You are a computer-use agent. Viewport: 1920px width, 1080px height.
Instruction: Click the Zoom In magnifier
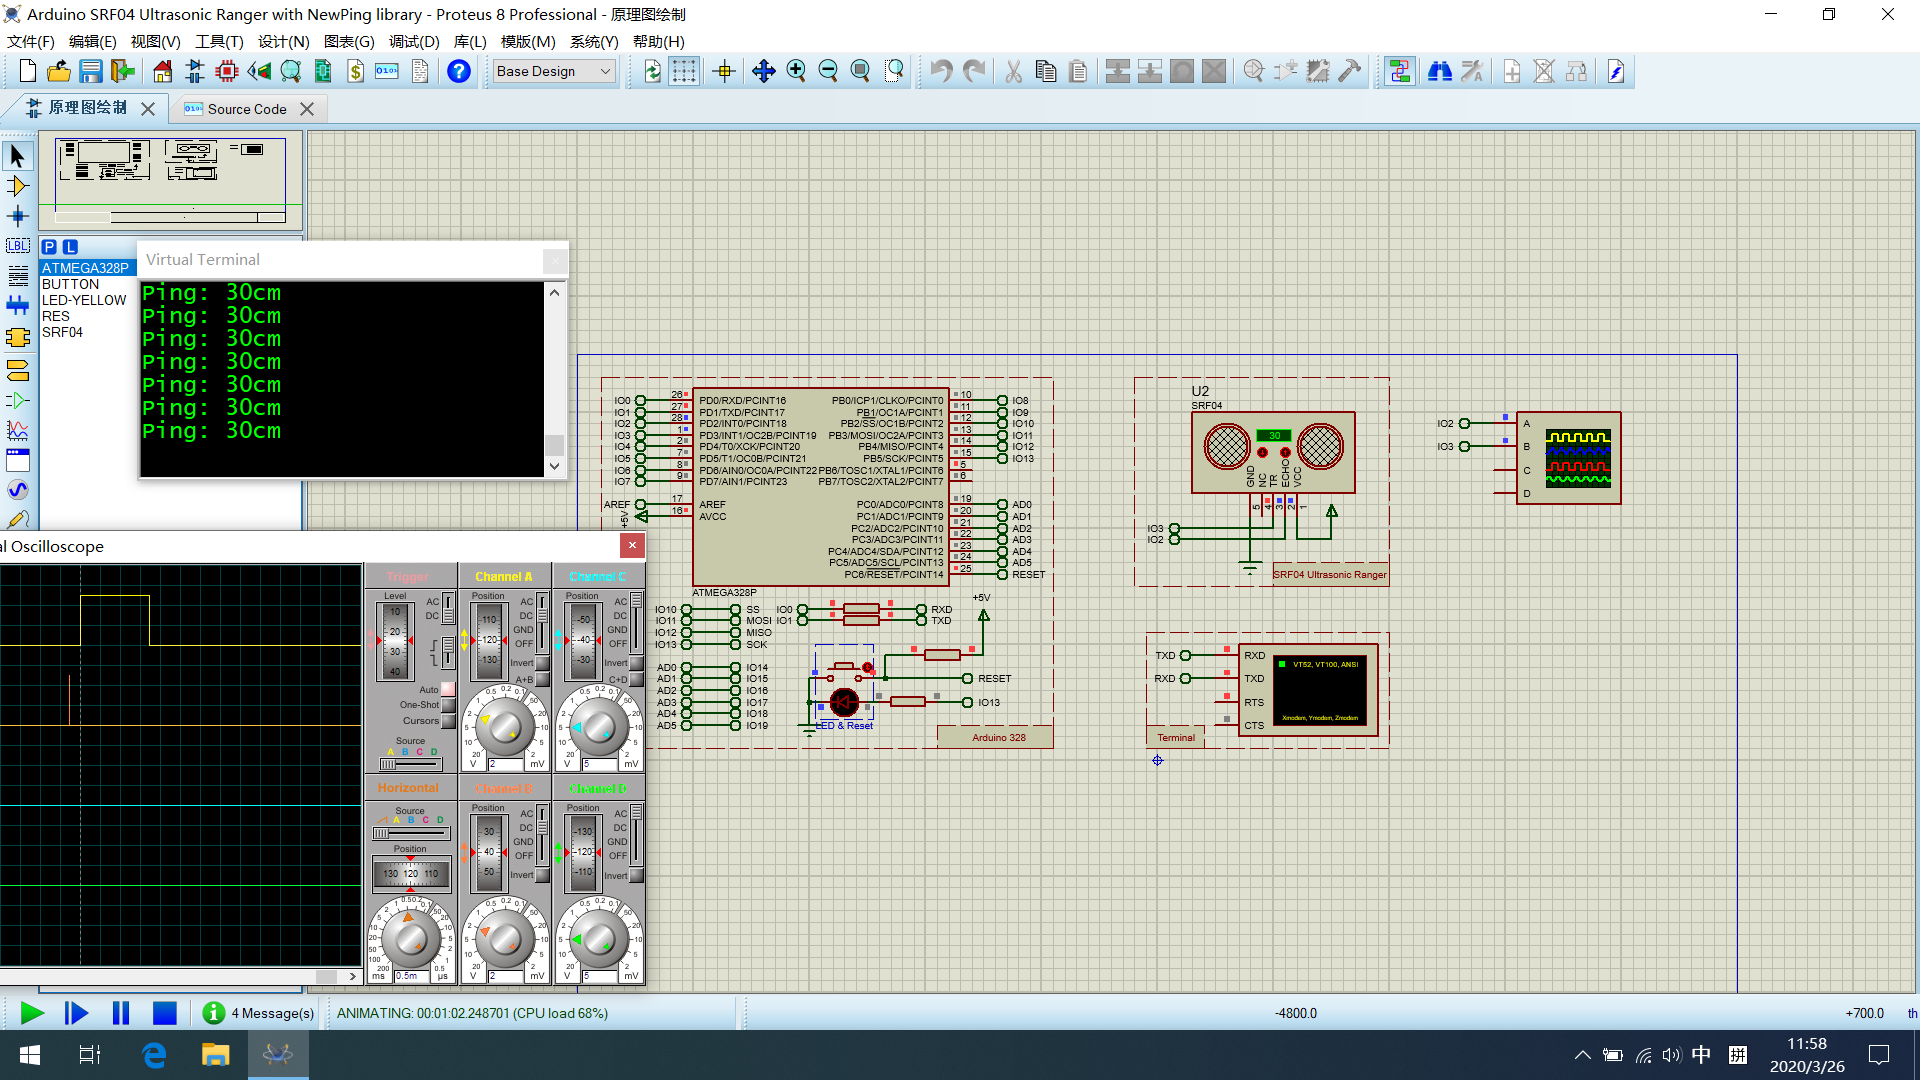(796, 71)
